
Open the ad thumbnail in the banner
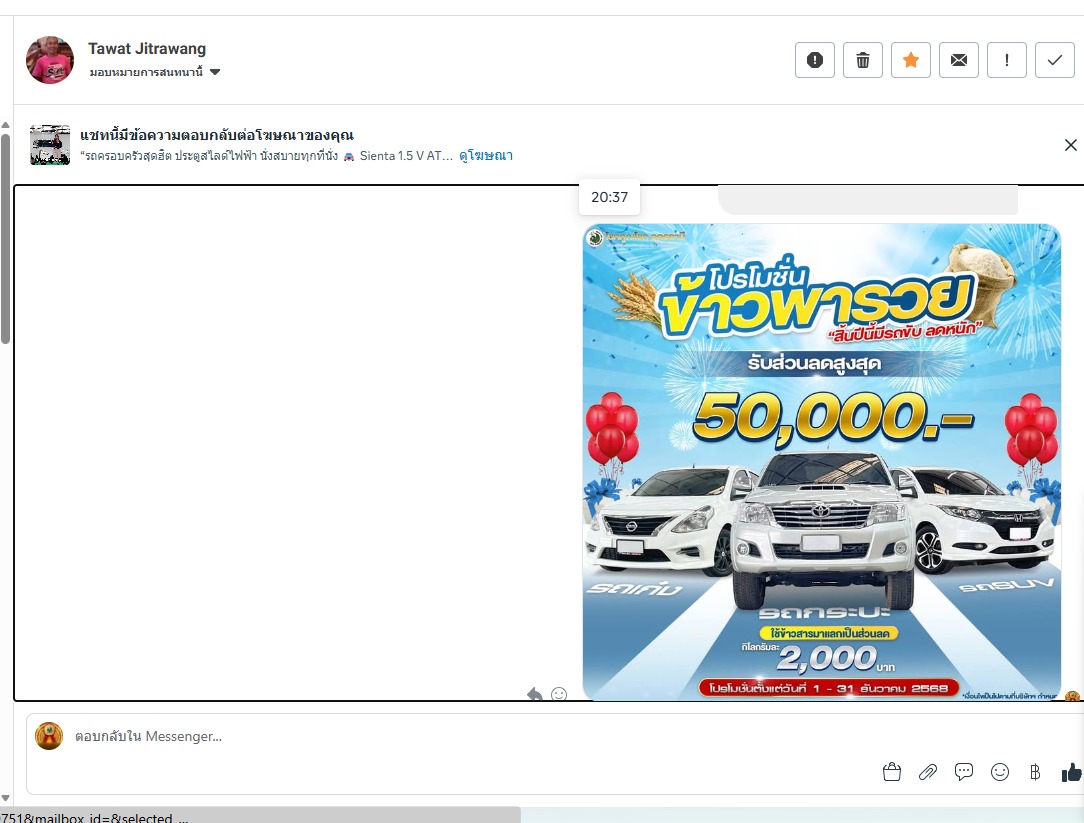pos(50,145)
